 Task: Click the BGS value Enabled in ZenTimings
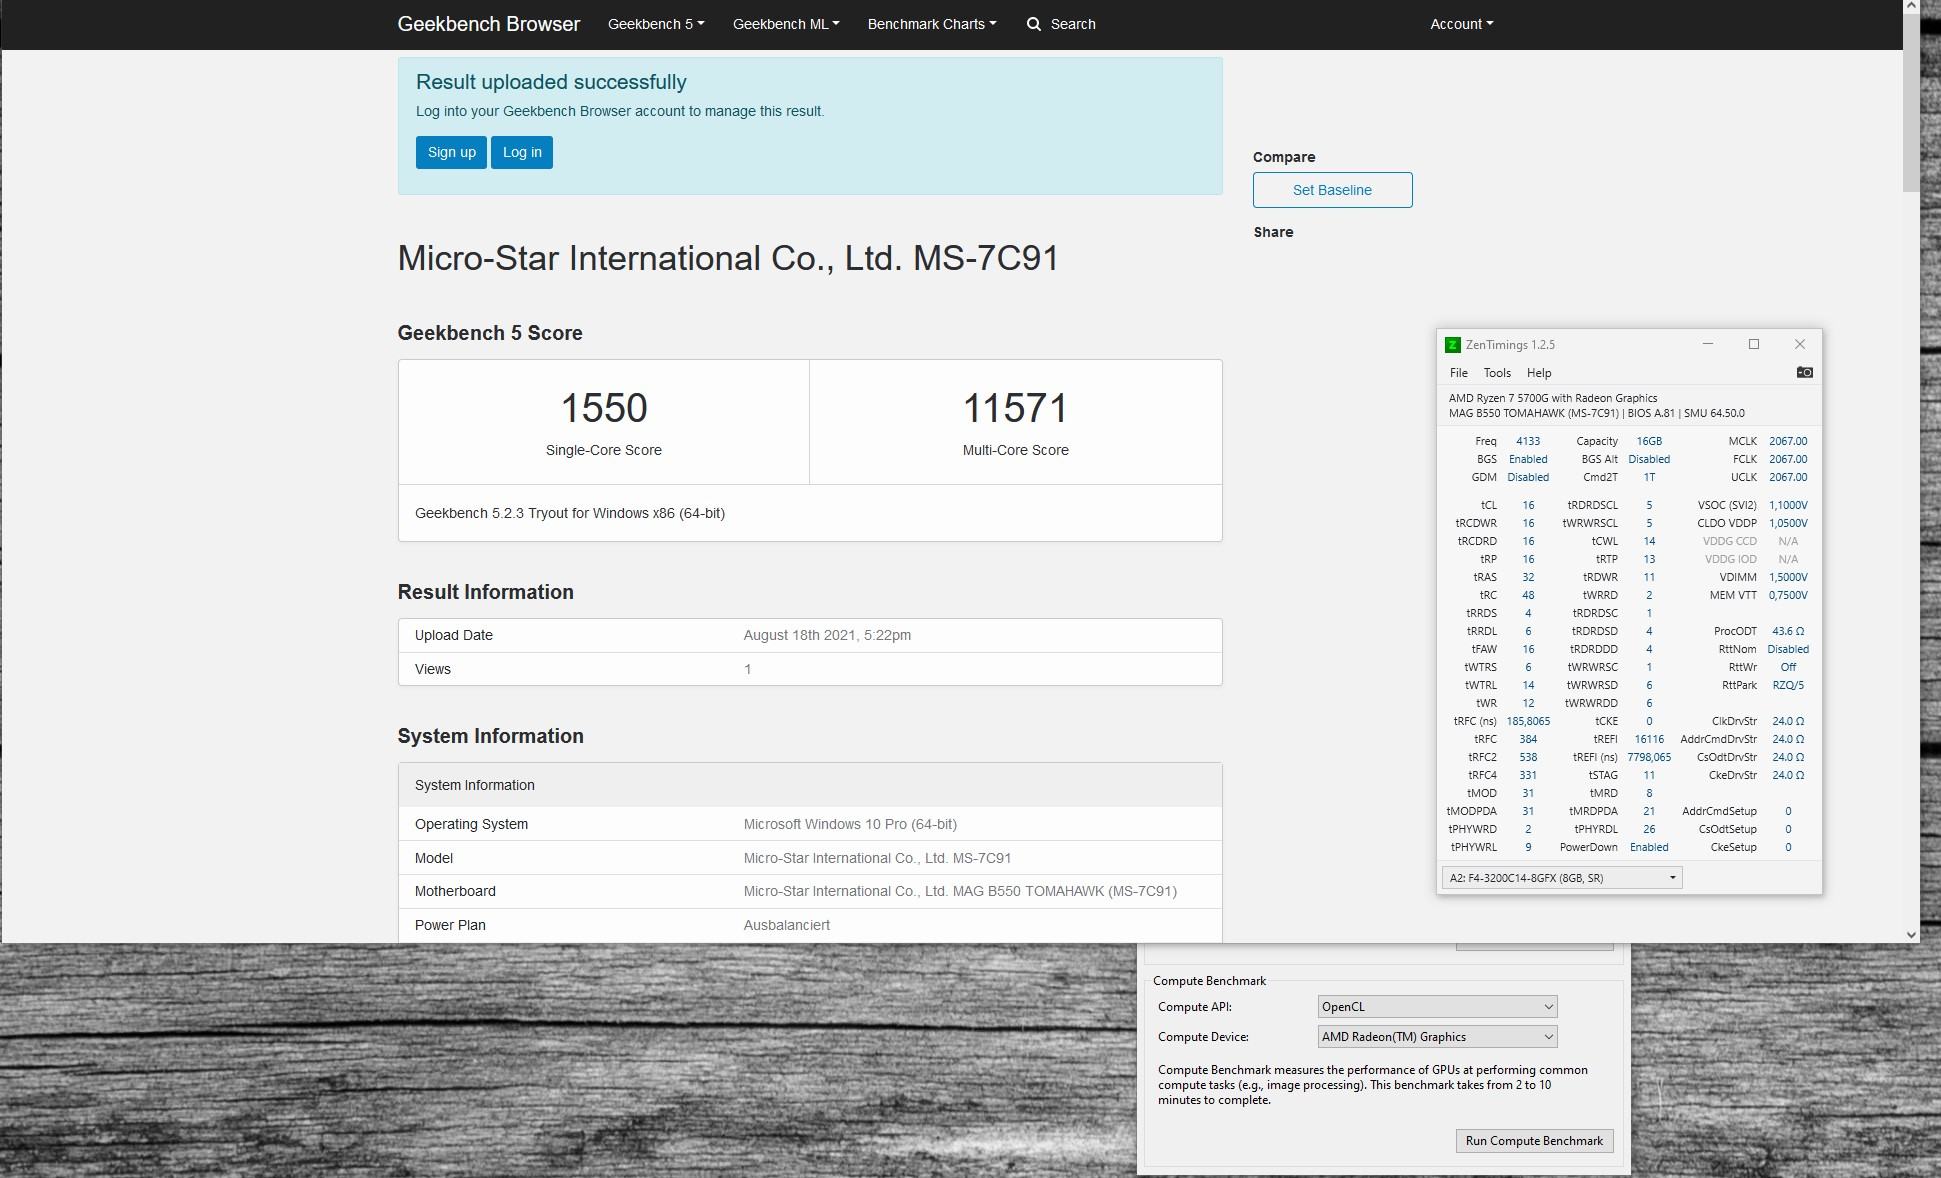click(x=1528, y=459)
